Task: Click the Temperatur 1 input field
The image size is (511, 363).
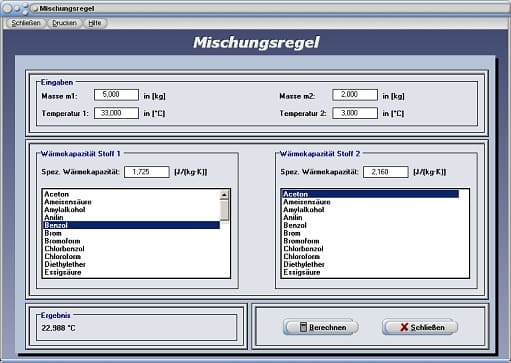Action: (116, 113)
